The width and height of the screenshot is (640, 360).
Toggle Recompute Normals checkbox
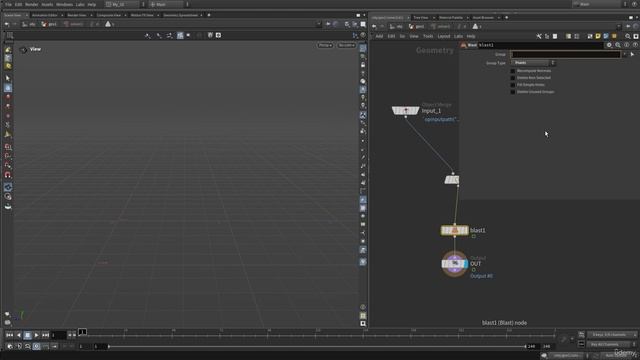513,71
